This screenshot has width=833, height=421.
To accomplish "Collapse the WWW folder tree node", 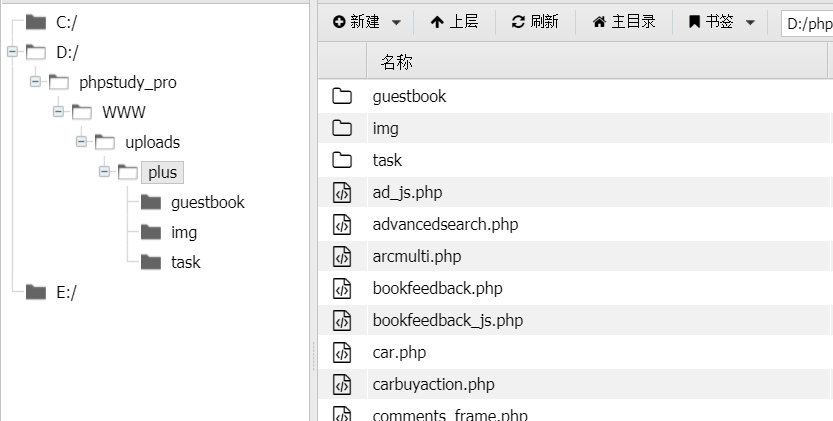I will (58, 112).
